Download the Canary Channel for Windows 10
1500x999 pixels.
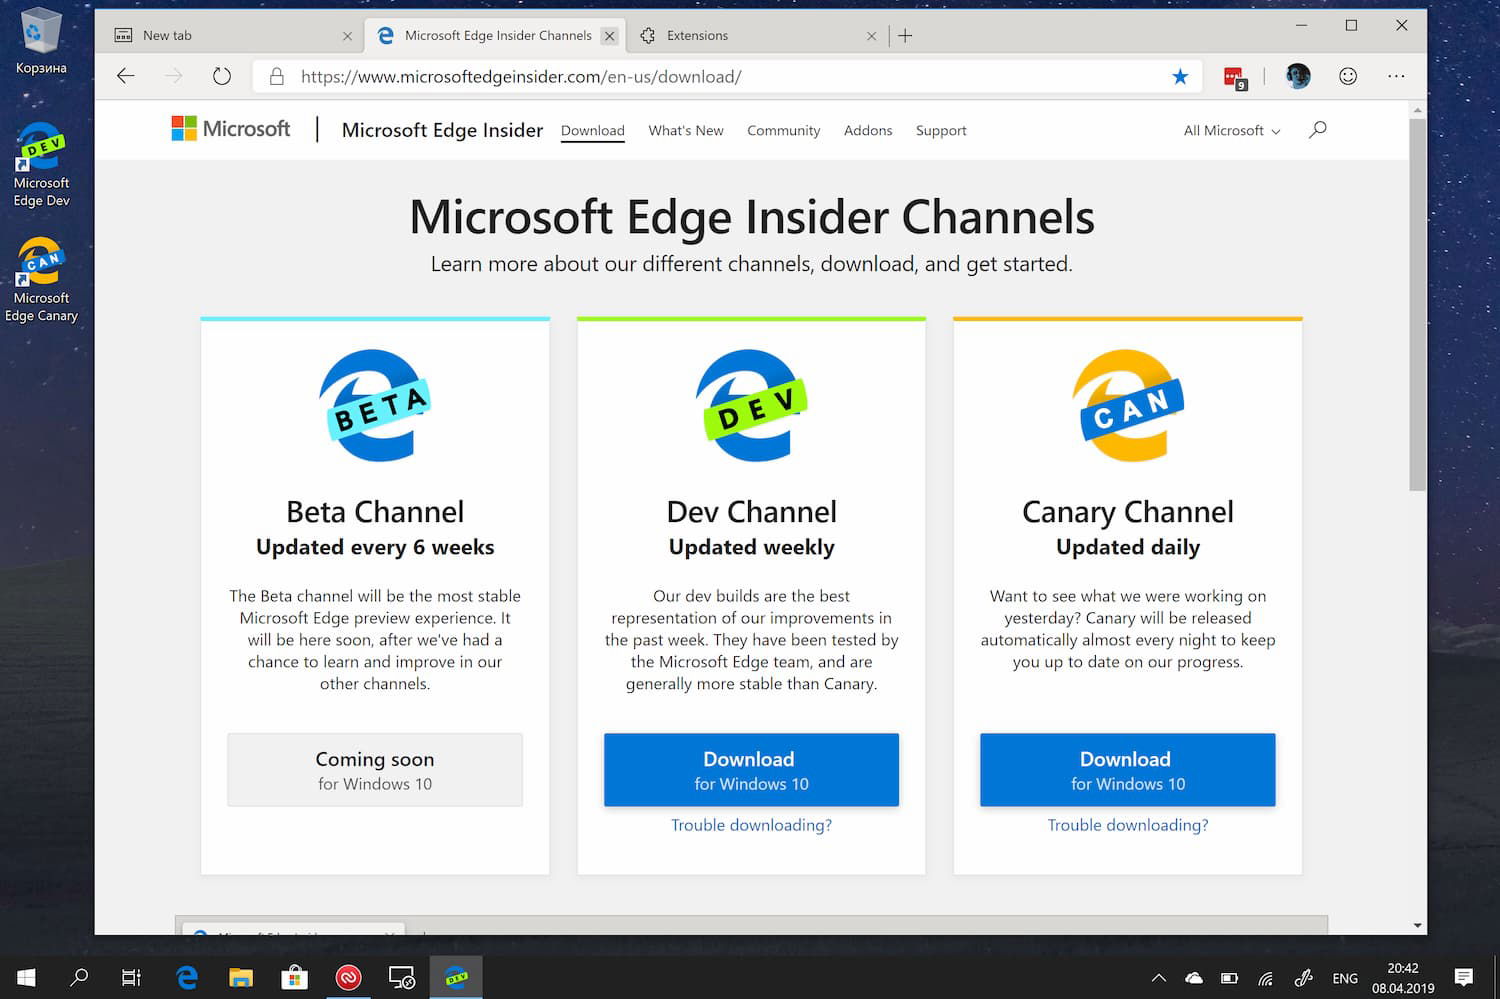point(1127,770)
